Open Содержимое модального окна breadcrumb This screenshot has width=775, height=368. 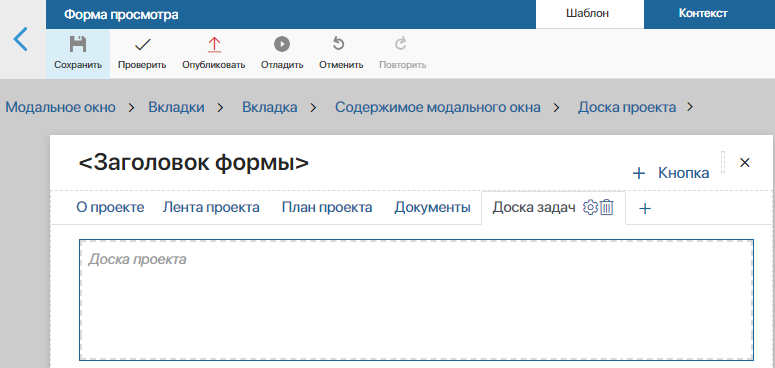click(x=437, y=107)
